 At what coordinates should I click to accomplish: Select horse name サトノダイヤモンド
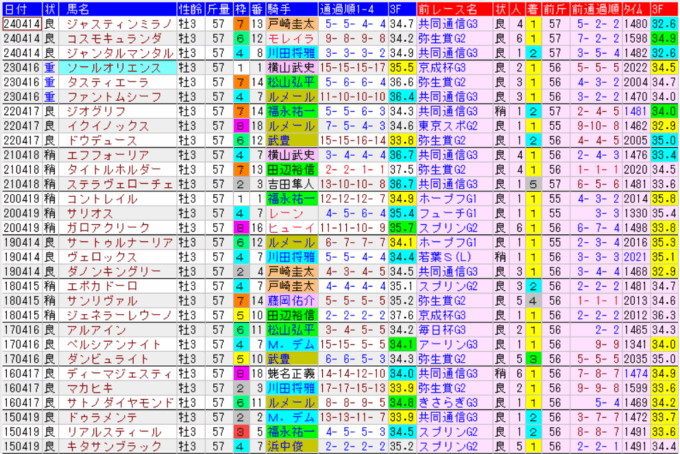pos(120,403)
